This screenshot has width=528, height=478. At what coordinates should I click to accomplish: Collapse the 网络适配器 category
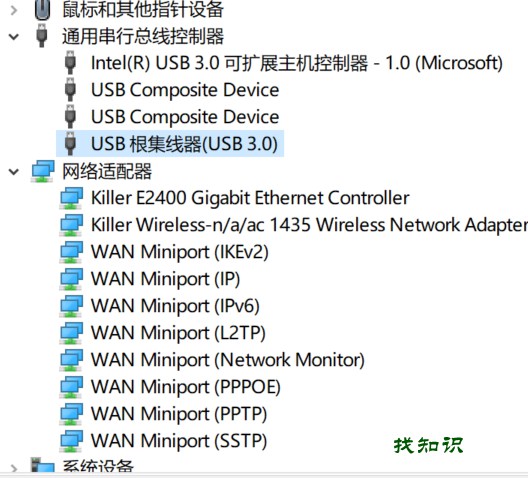point(13,172)
